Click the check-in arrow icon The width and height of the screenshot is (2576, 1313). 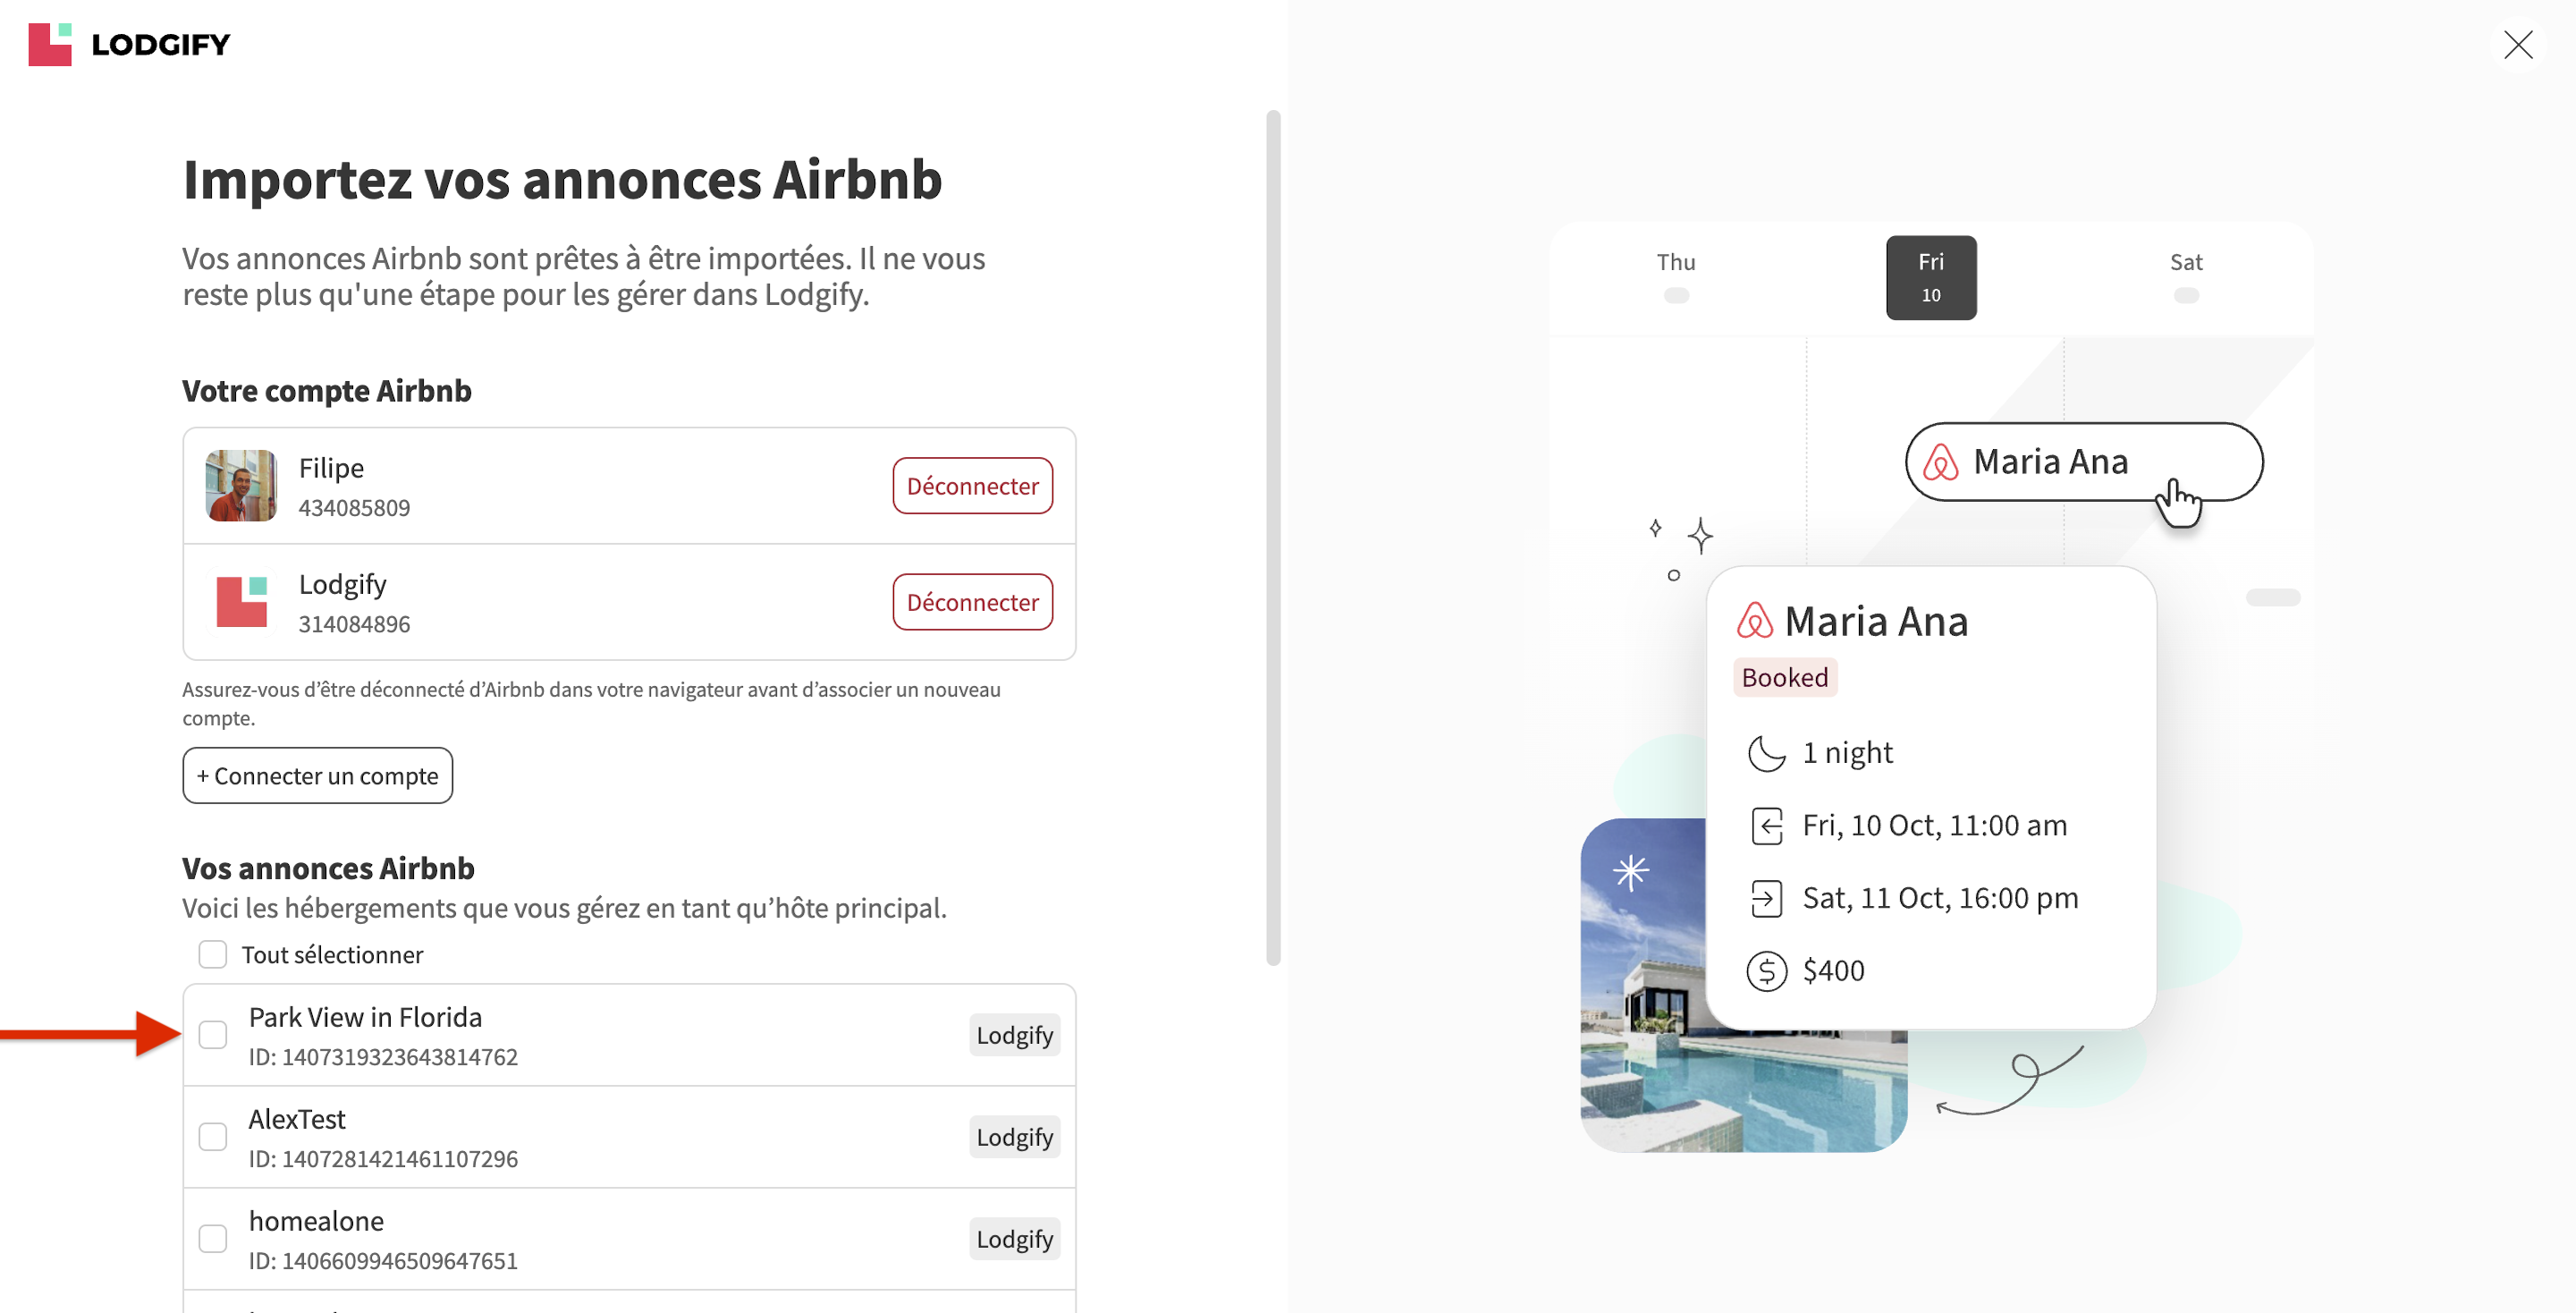tap(1766, 826)
